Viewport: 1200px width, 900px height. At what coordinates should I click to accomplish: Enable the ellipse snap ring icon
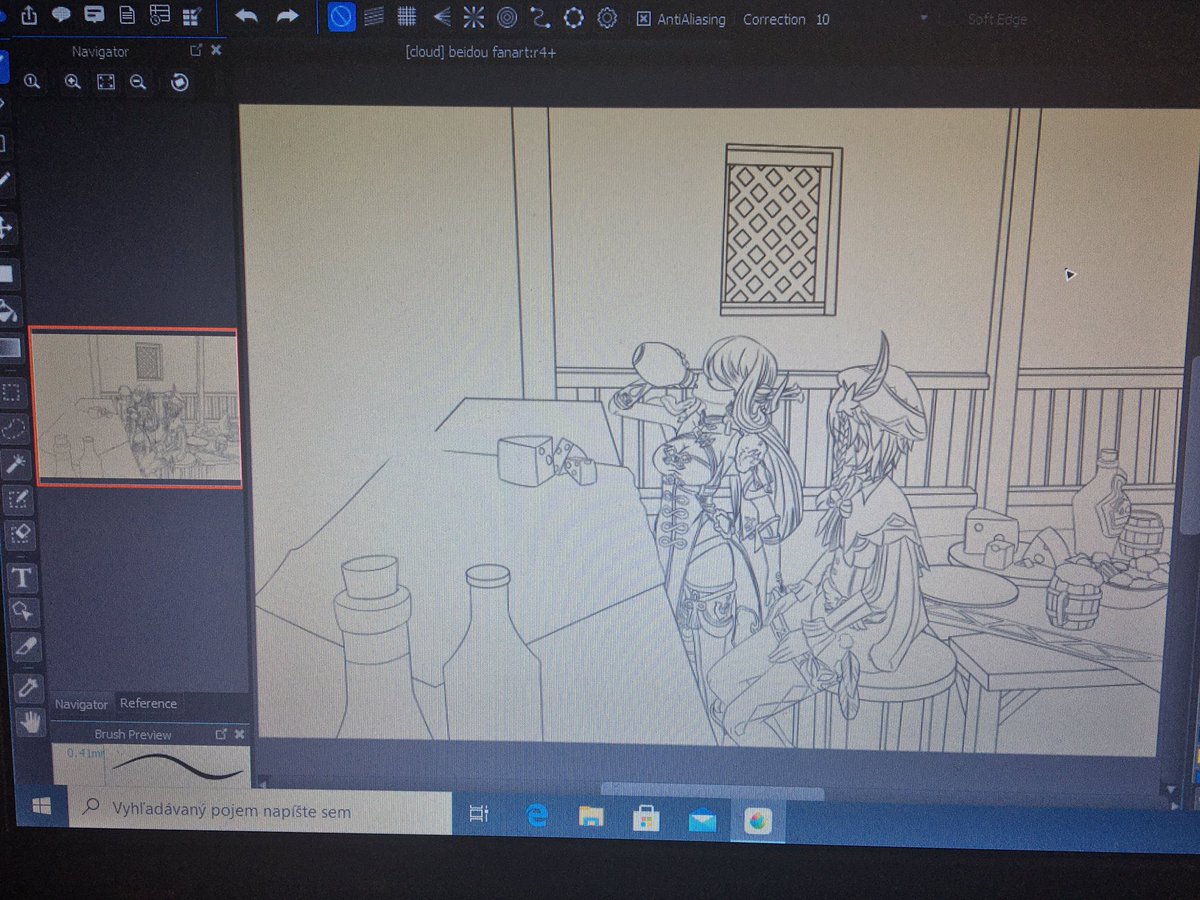click(573, 18)
